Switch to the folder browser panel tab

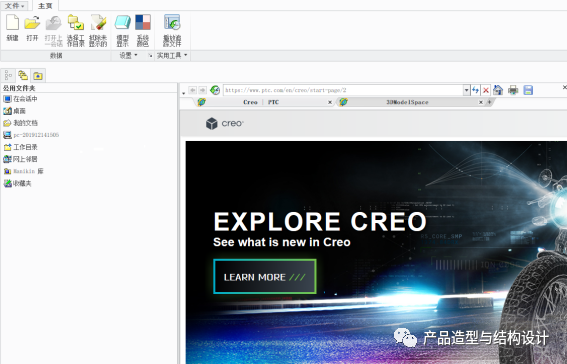click(x=38, y=76)
